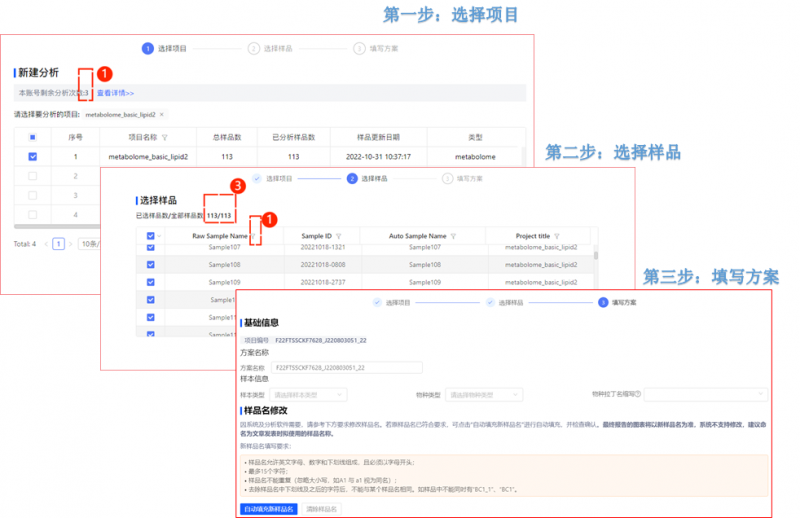Toggle select-all checkbox in project table header
Image resolution: width=800 pixels, height=518 pixels.
pyautogui.click(x=33, y=137)
